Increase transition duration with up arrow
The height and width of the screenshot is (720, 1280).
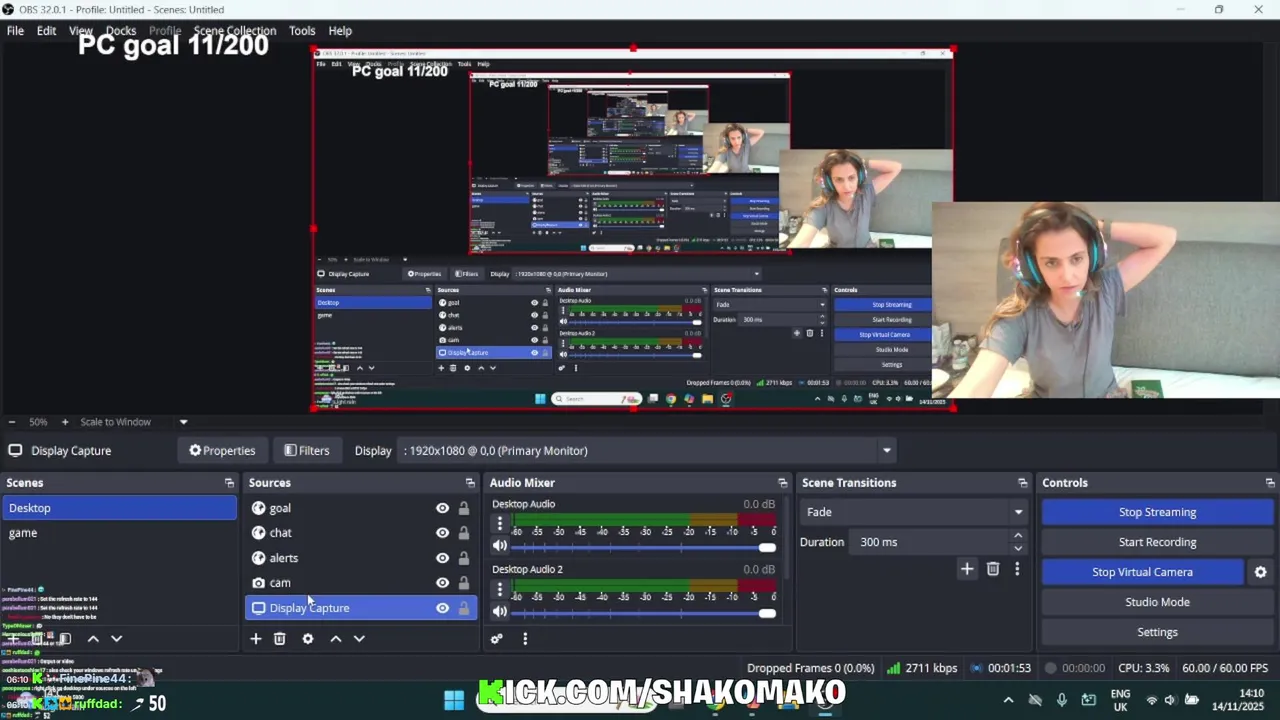point(1018,536)
